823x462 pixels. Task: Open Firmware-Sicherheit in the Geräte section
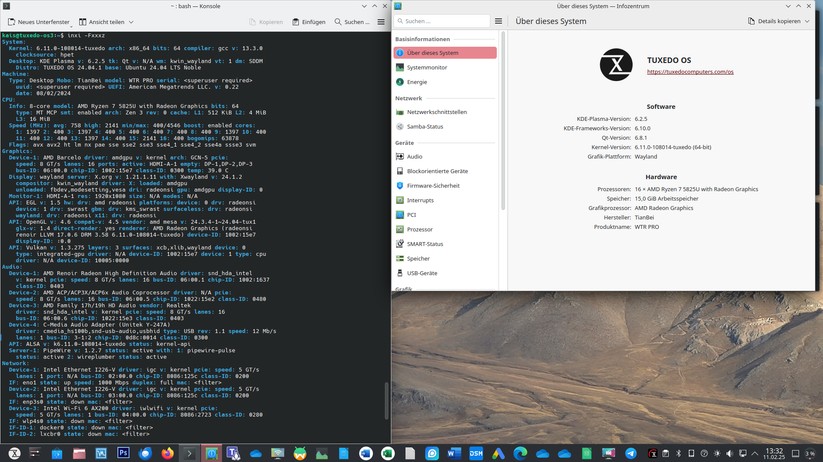pyautogui.click(x=433, y=185)
